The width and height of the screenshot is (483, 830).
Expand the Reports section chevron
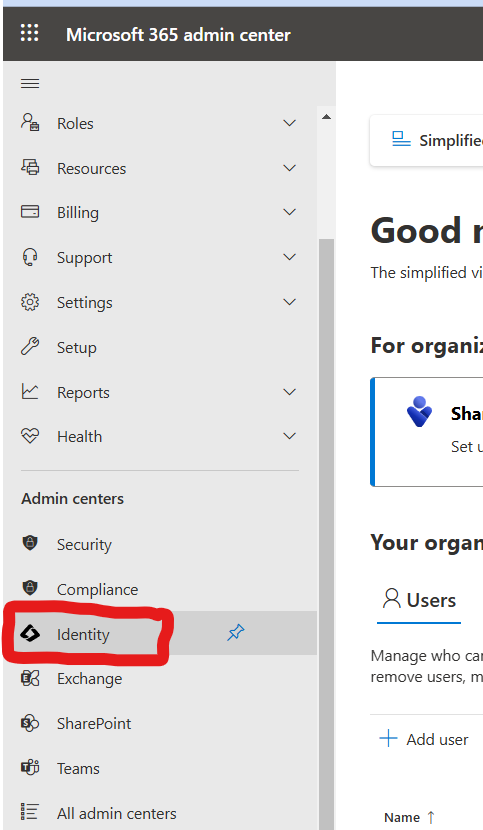(x=289, y=392)
